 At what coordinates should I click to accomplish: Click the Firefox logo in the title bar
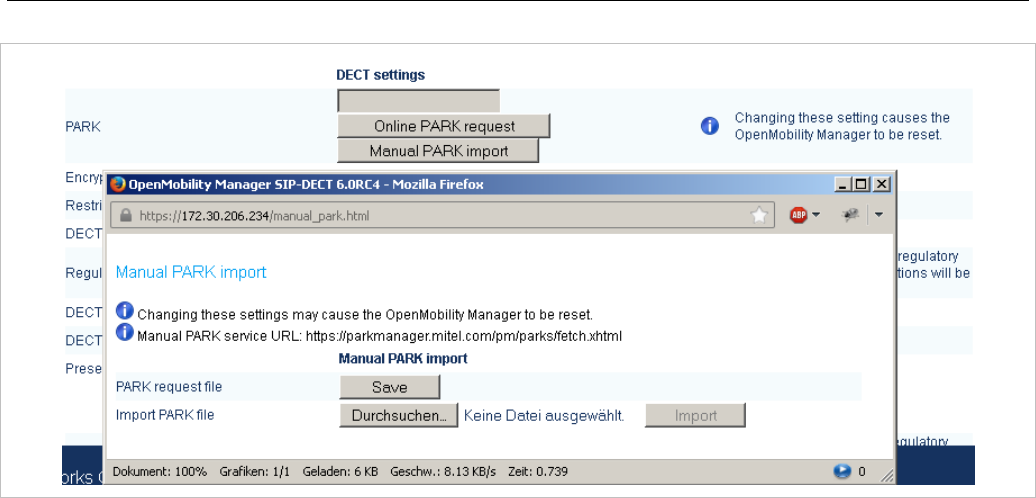pos(118,184)
